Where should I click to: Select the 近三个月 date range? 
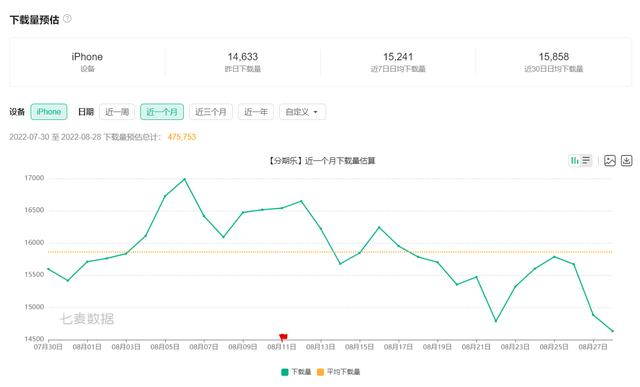(x=211, y=112)
